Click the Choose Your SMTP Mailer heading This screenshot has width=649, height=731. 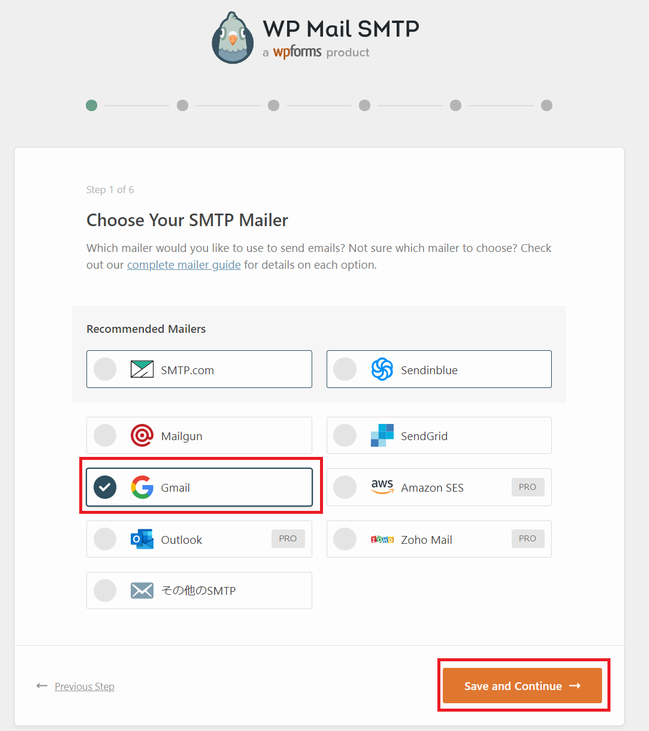187,220
